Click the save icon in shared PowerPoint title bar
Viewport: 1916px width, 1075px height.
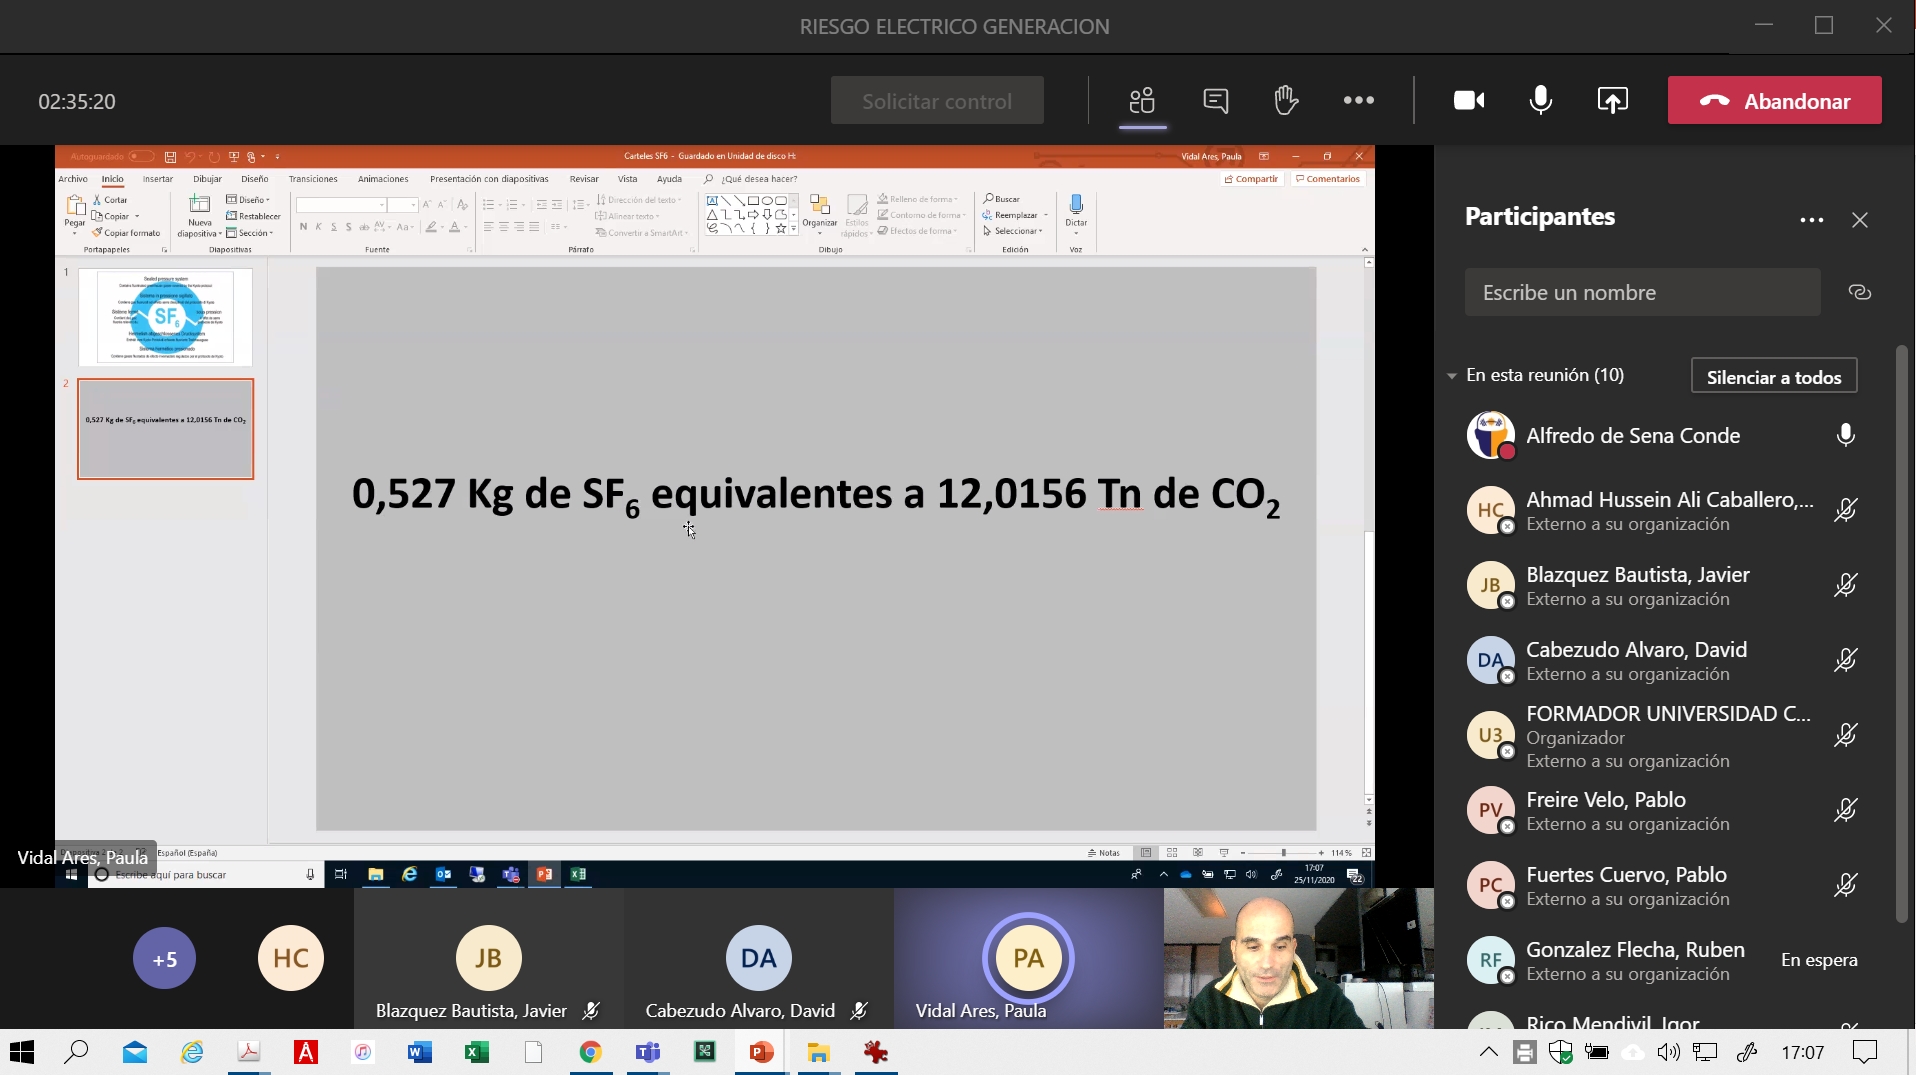(170, 157)
